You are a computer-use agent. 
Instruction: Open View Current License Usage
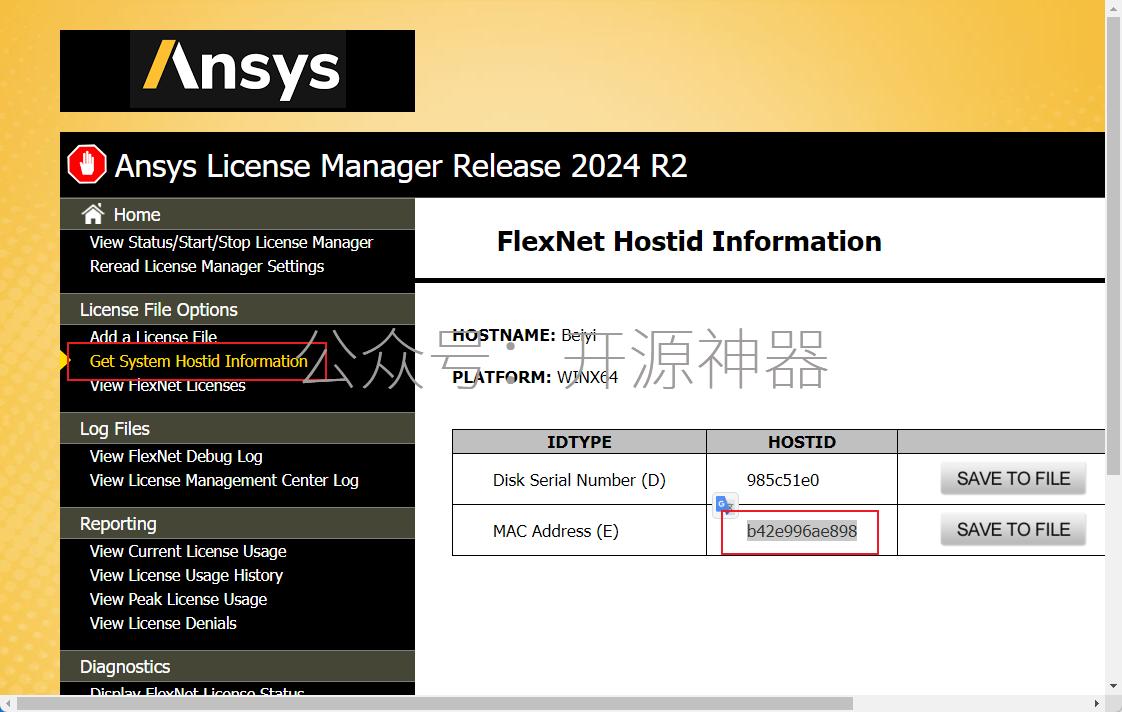188,552
